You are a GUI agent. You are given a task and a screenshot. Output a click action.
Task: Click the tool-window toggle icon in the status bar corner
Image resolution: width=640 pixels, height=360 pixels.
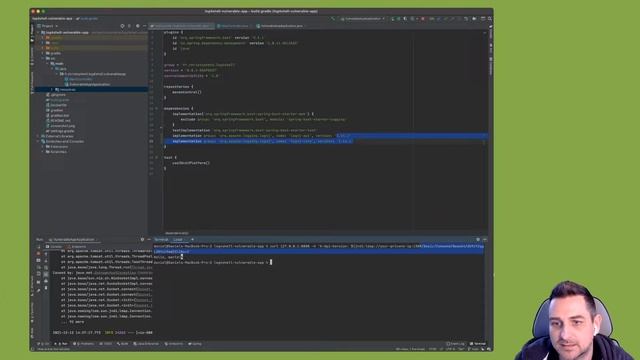(x=33, y=349)
